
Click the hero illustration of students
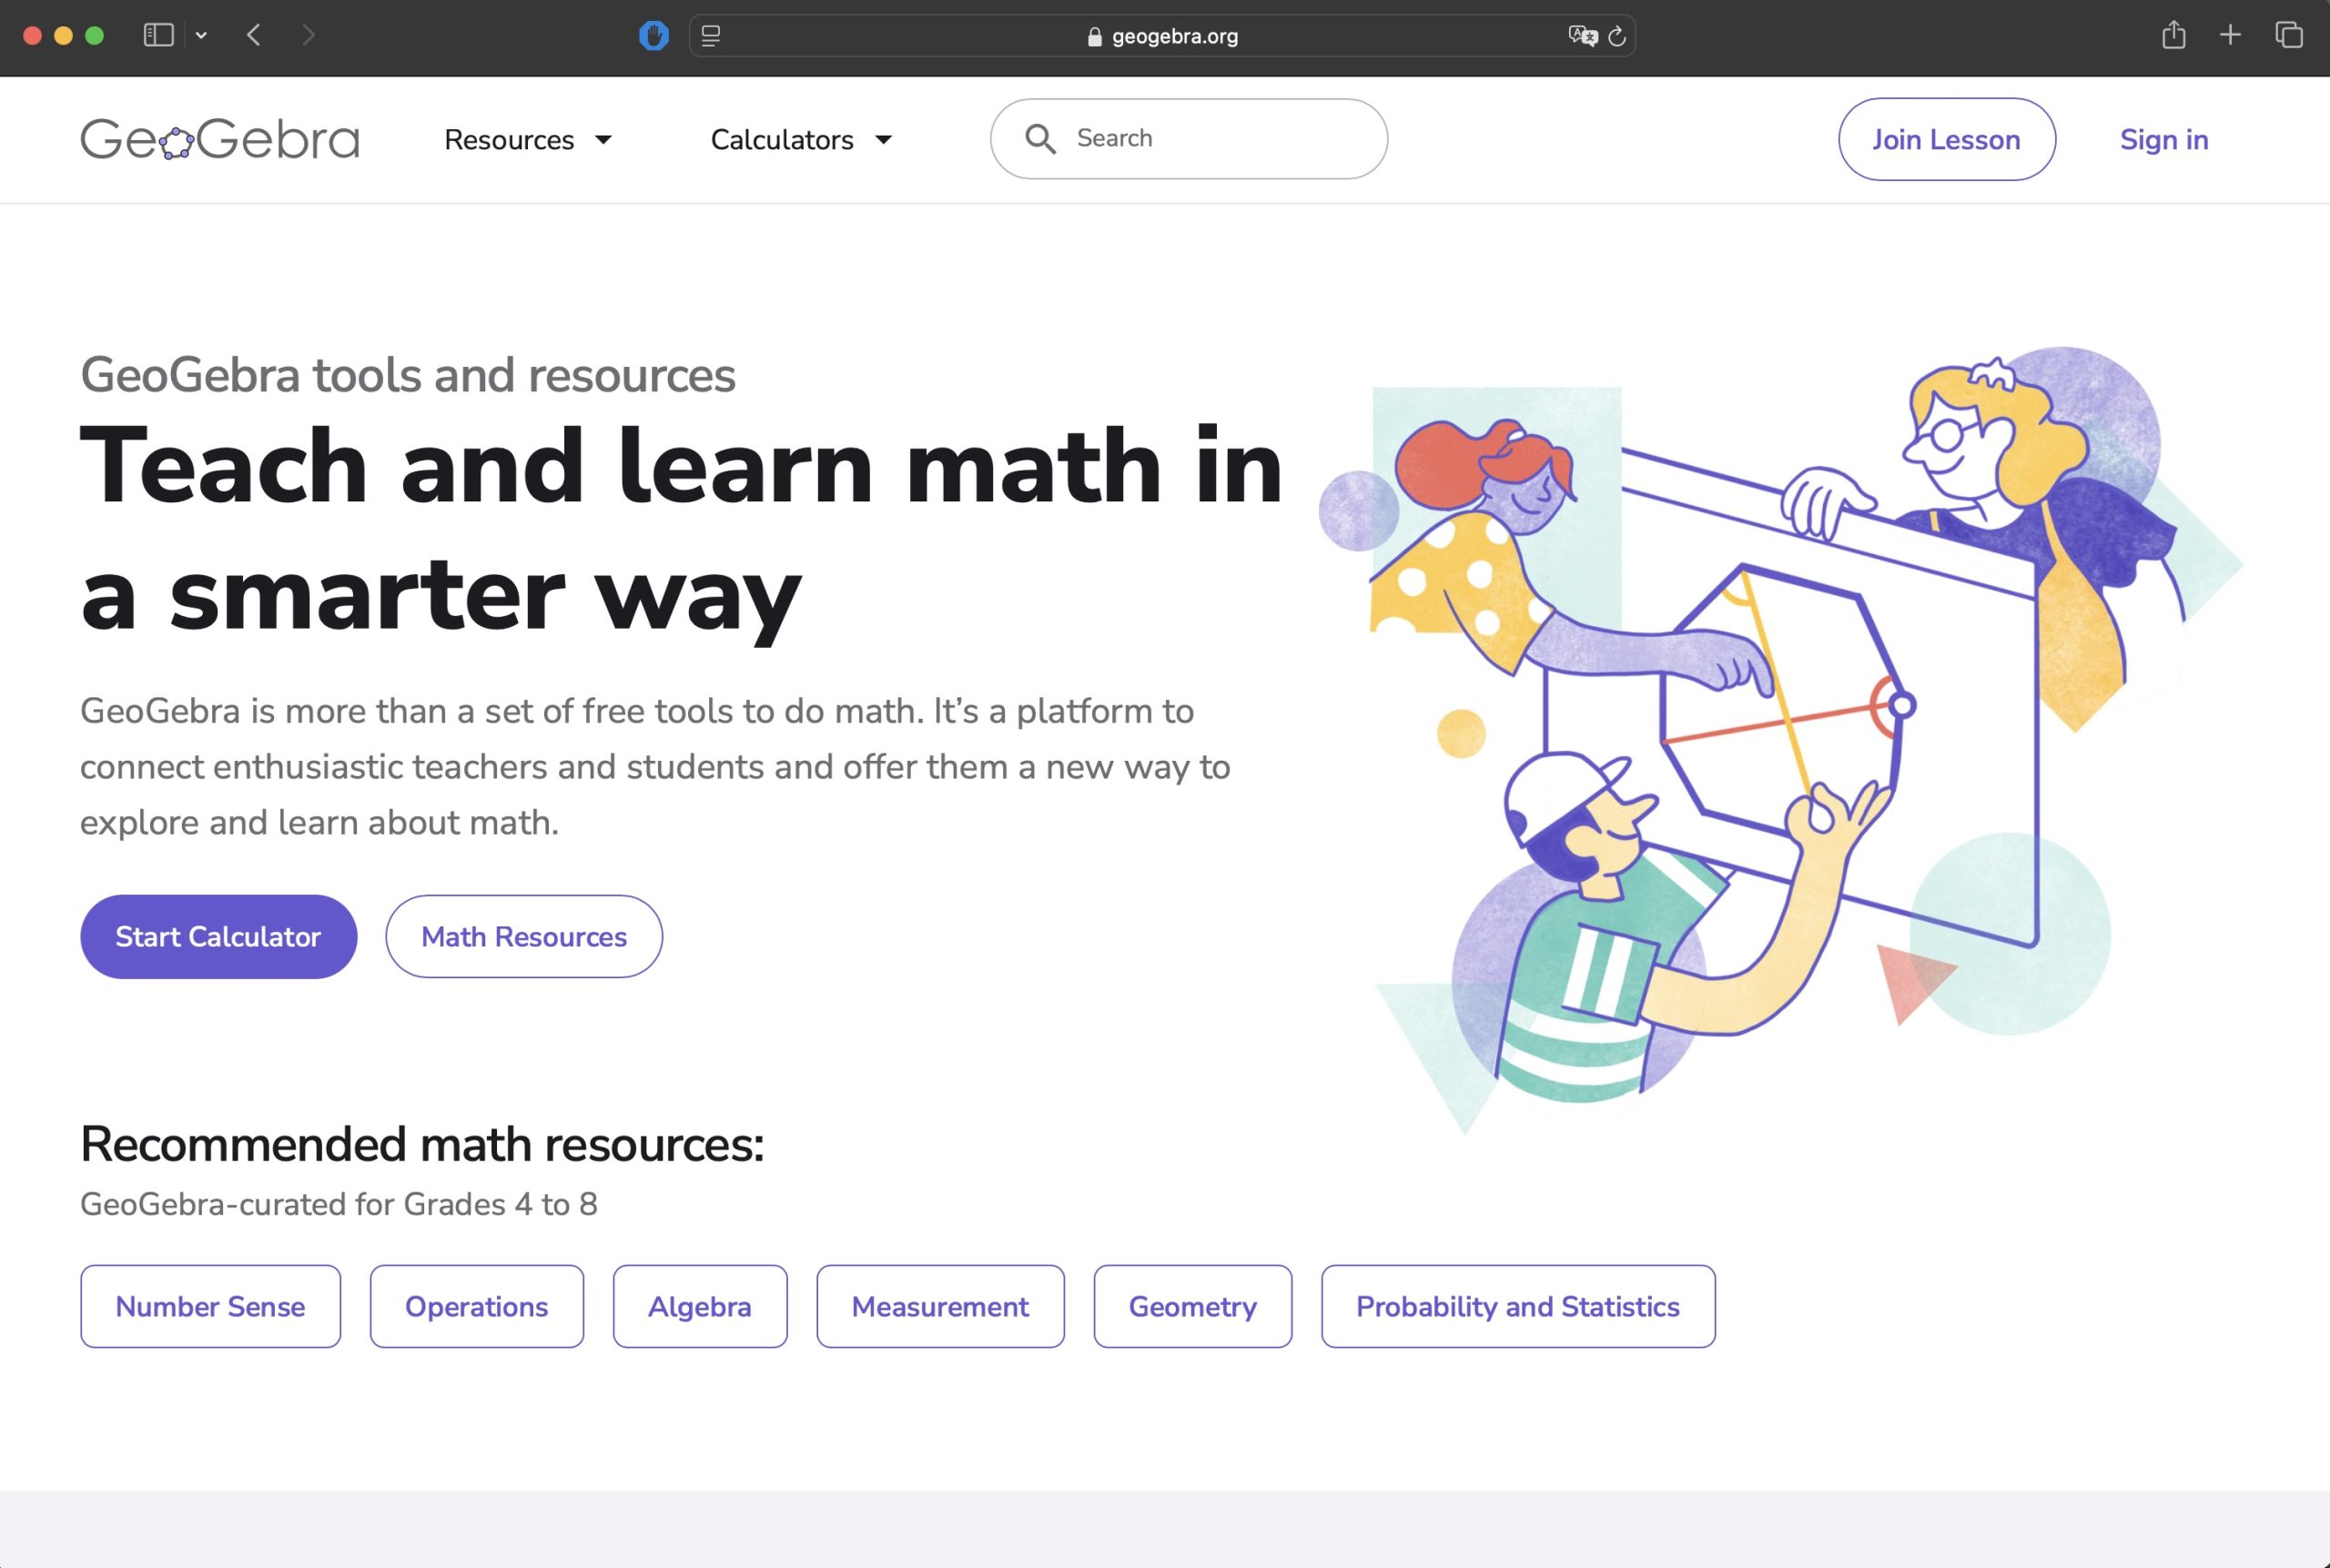1780,740
